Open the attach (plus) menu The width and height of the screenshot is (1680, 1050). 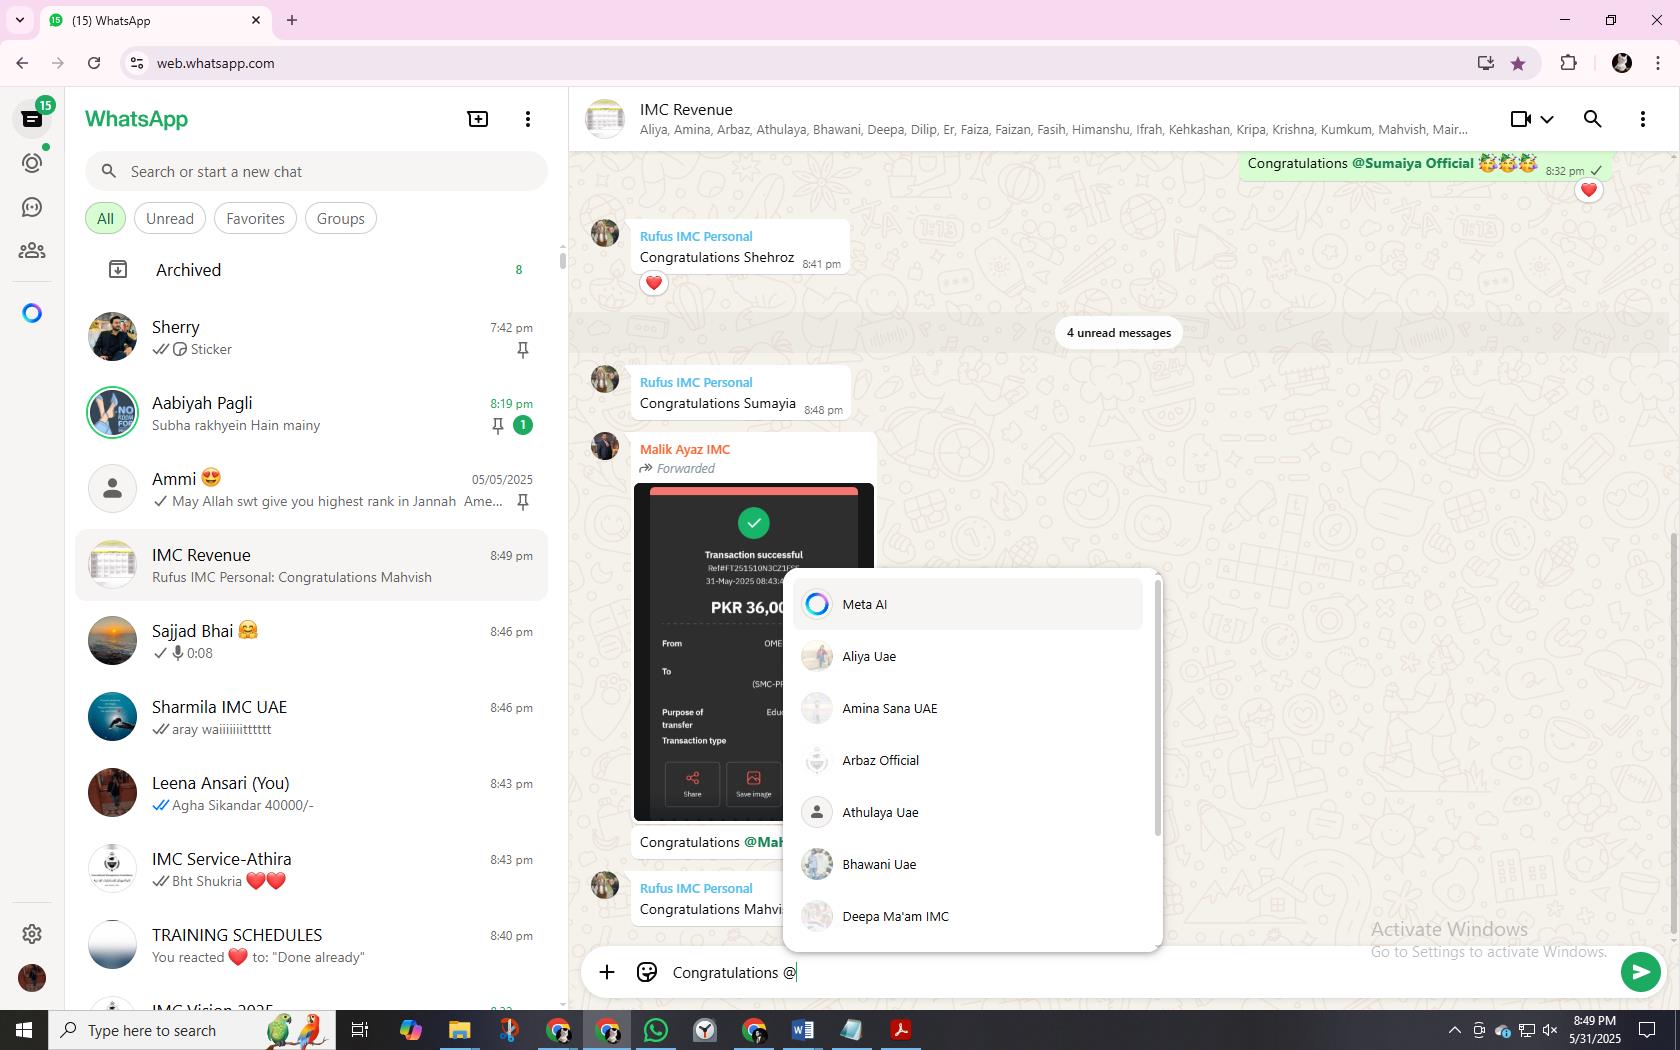point(607,972)
